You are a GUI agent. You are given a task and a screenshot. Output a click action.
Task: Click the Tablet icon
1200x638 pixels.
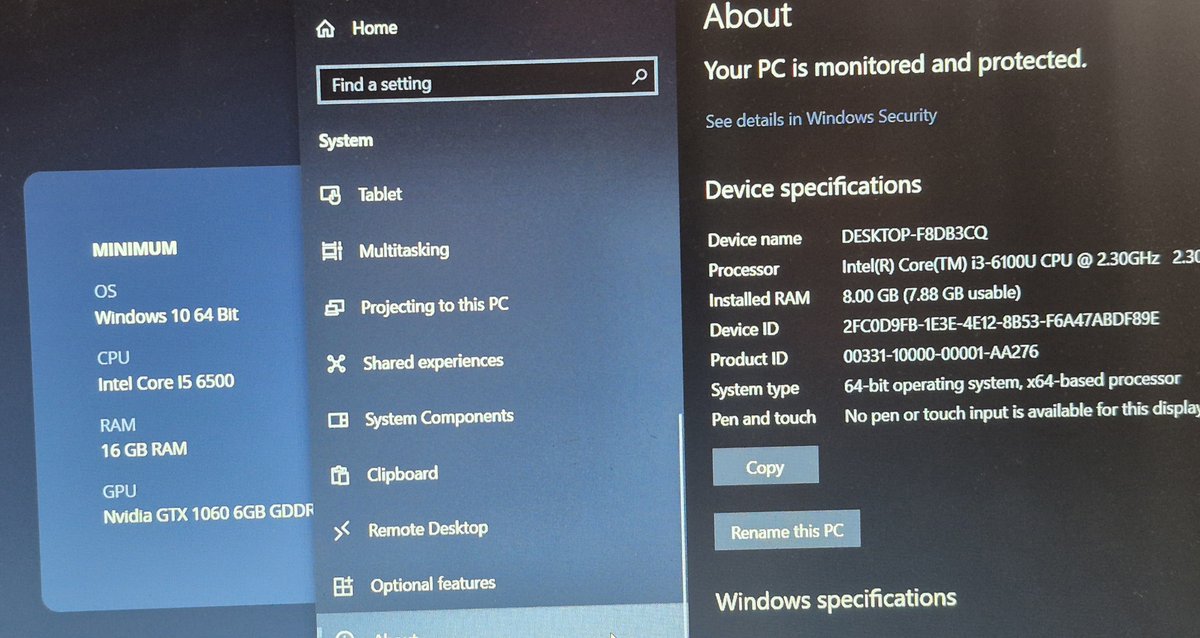click(x=331, y=195)
